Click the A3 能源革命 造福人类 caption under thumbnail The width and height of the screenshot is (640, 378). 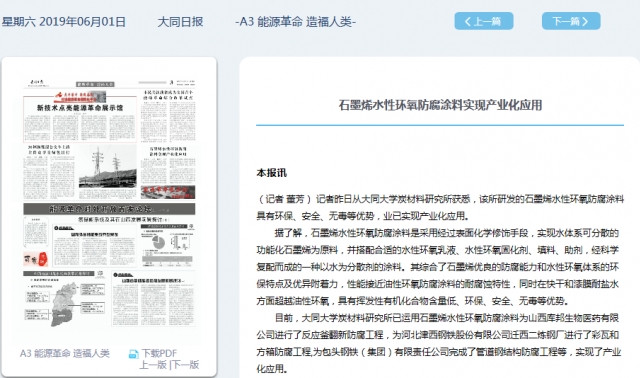point(65,353)
